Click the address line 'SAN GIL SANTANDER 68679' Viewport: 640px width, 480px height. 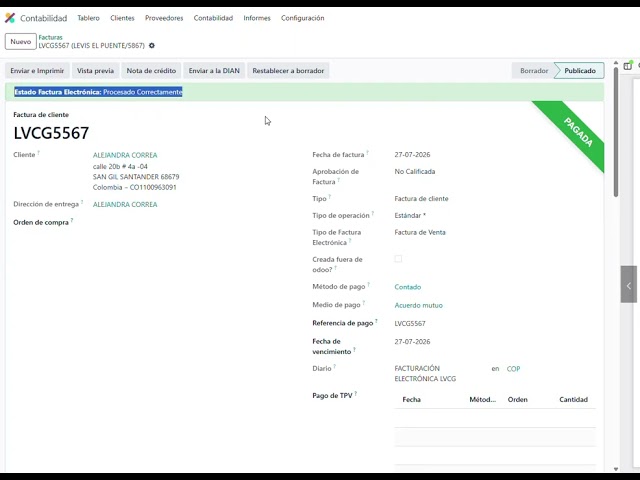coord(136,177)
